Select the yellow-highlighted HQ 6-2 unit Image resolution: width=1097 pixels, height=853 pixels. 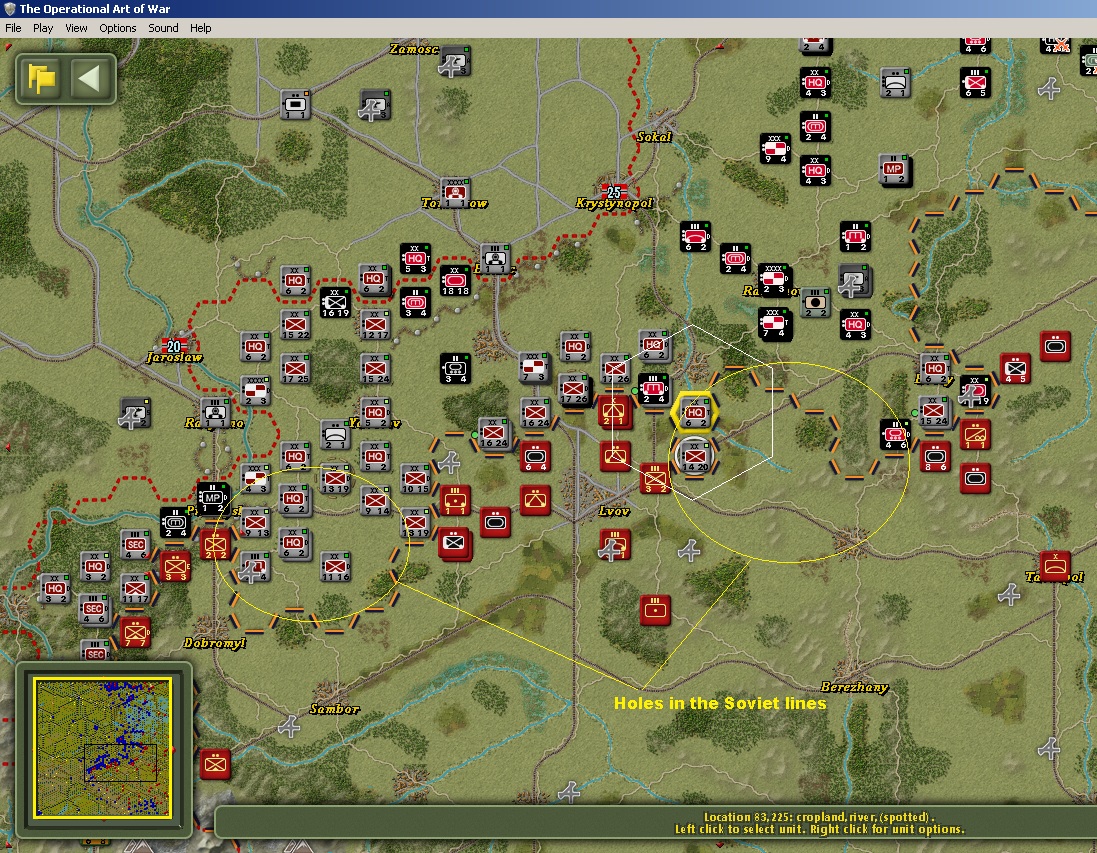coord(694,412)
